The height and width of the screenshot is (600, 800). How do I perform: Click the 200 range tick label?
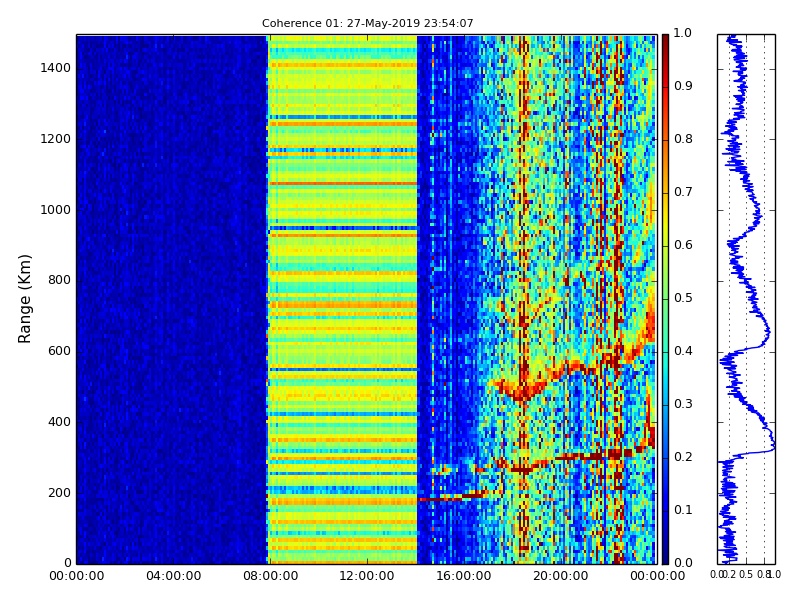coord(59,493)
